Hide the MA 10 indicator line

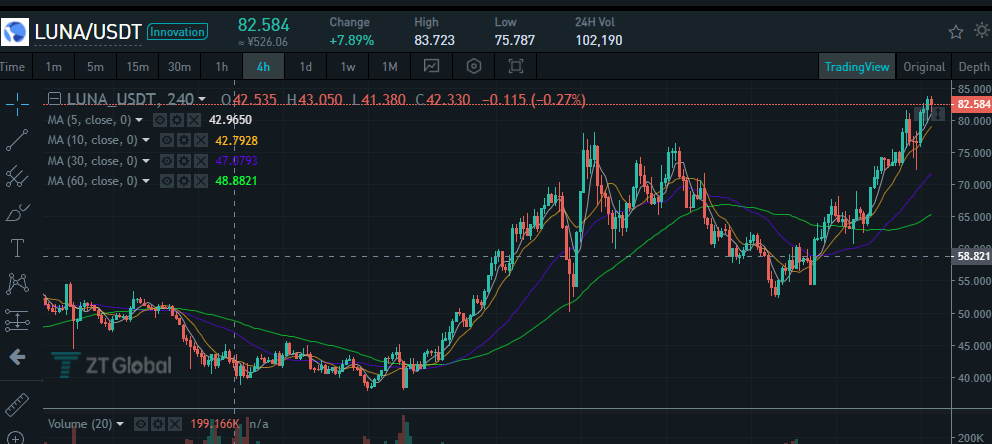(x=167, y=140)
